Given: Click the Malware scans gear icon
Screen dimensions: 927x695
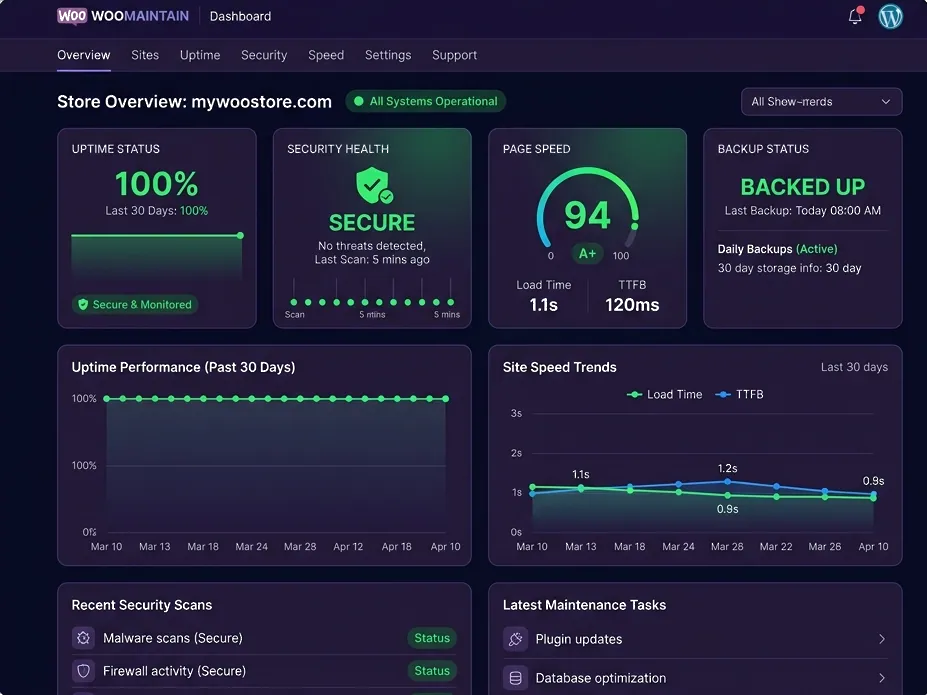Looking at the screenshot, I should (83, 638).
